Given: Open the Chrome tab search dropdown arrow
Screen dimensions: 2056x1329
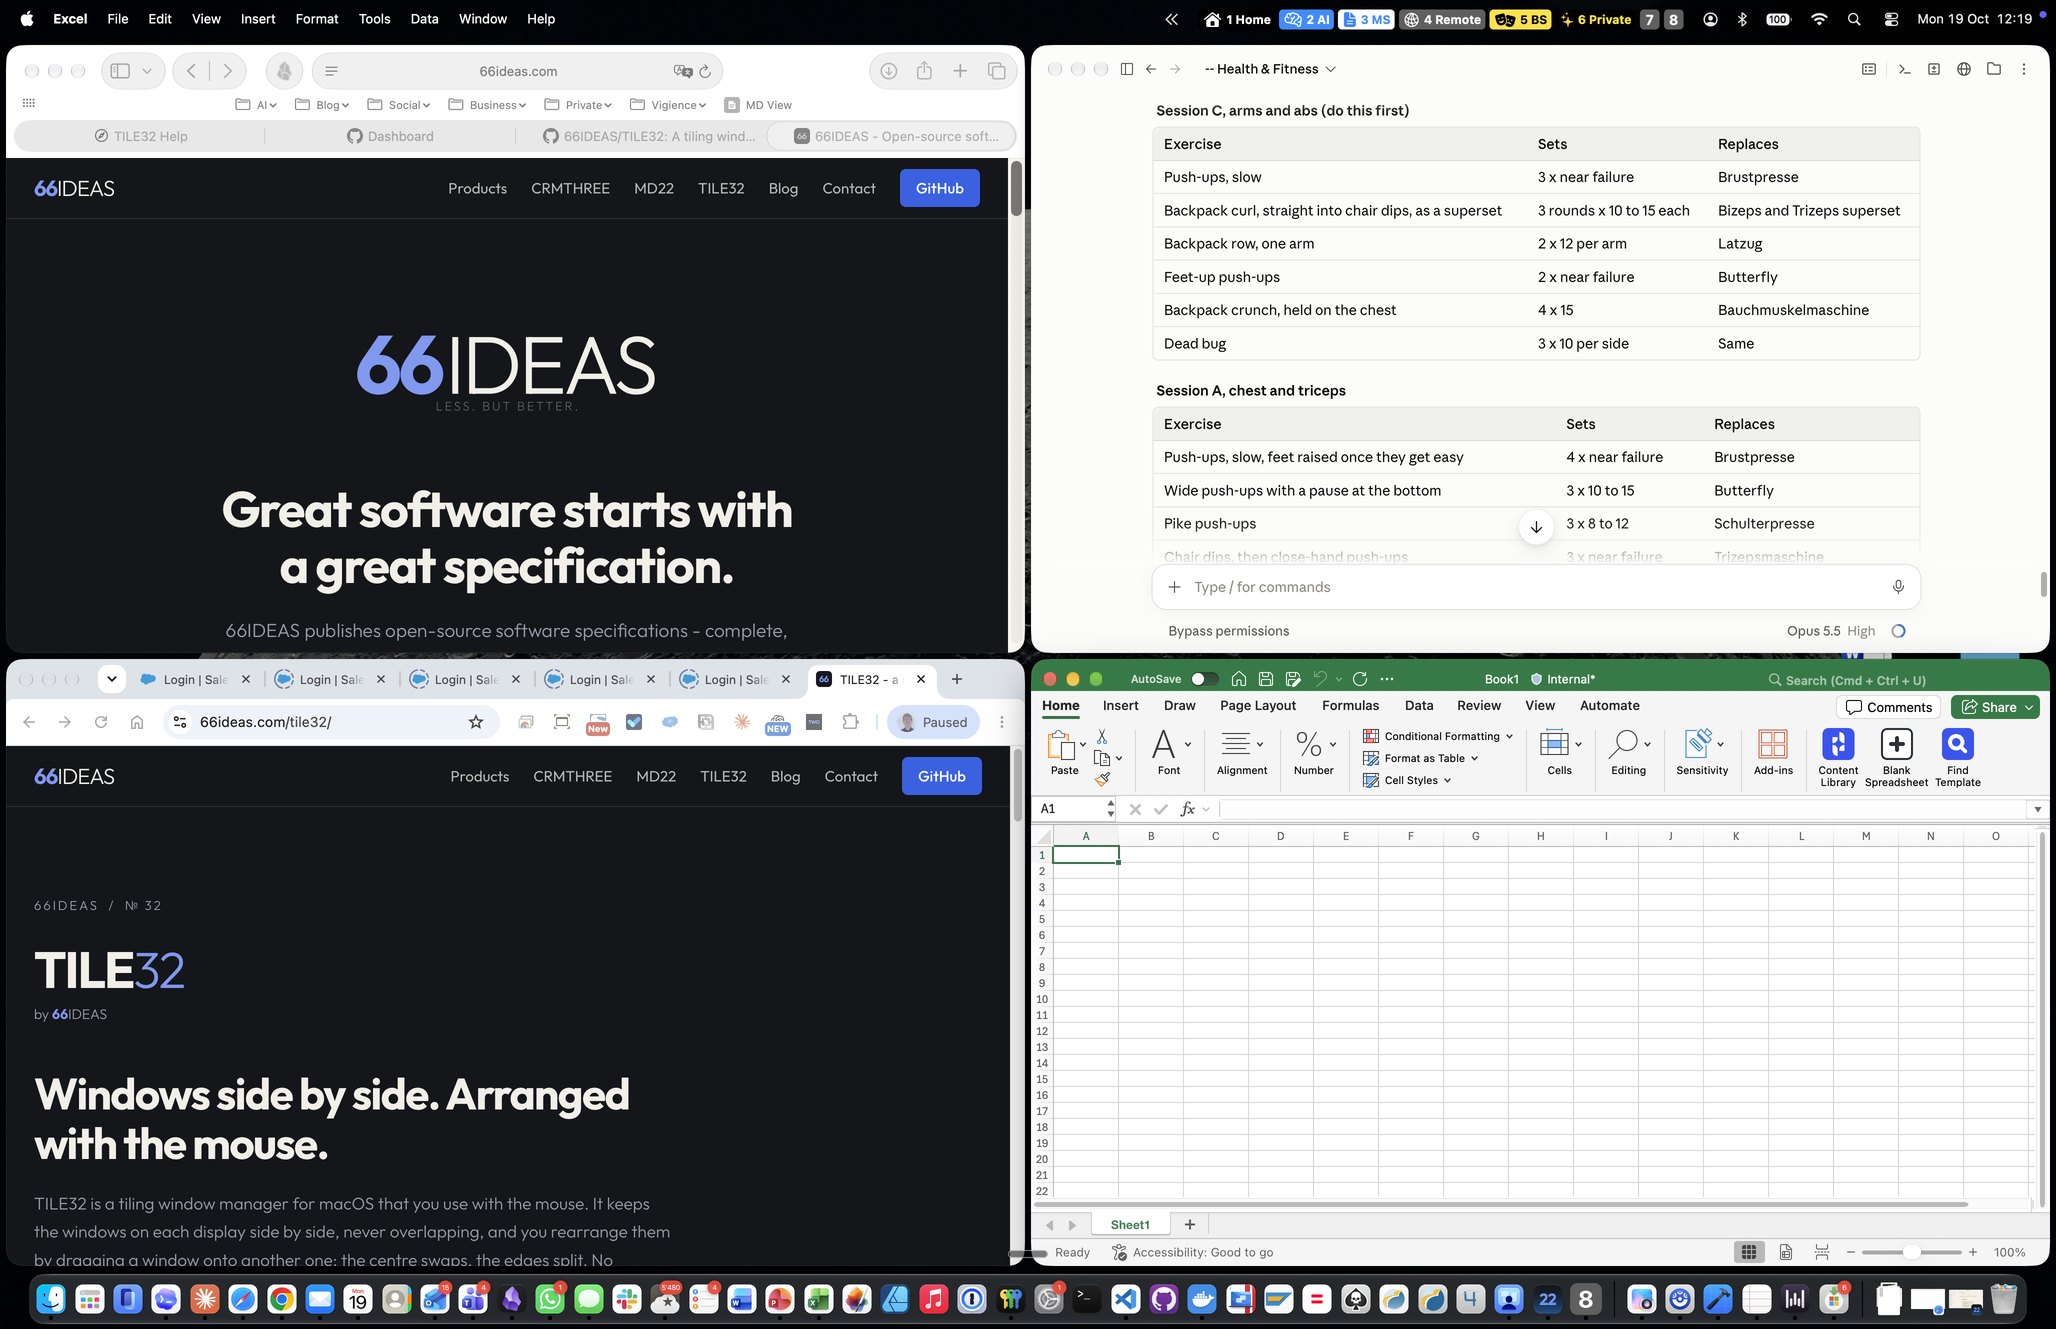Looking at the screenshot, I should pos(112,679).
